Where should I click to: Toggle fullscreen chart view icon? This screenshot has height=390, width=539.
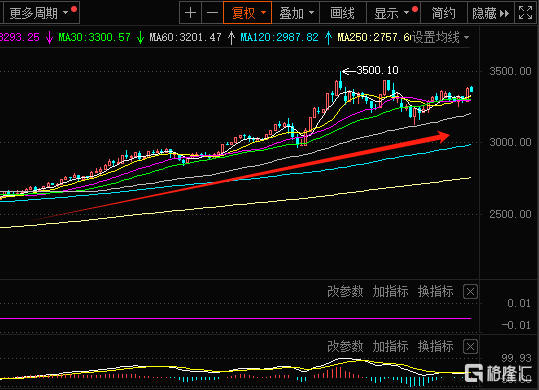[x=526, y=13]
